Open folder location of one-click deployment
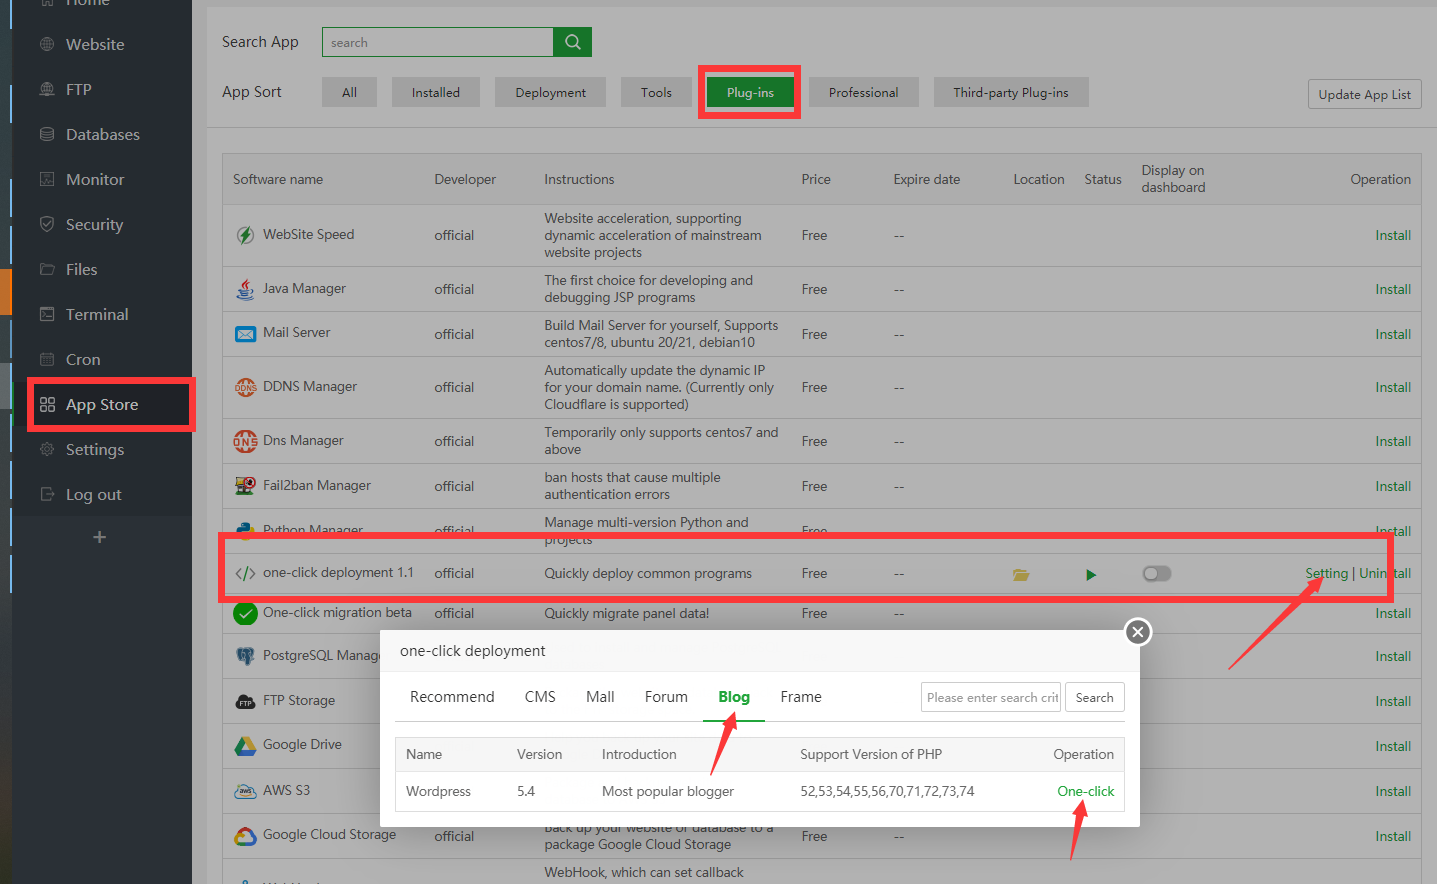 pos(1020,575)
